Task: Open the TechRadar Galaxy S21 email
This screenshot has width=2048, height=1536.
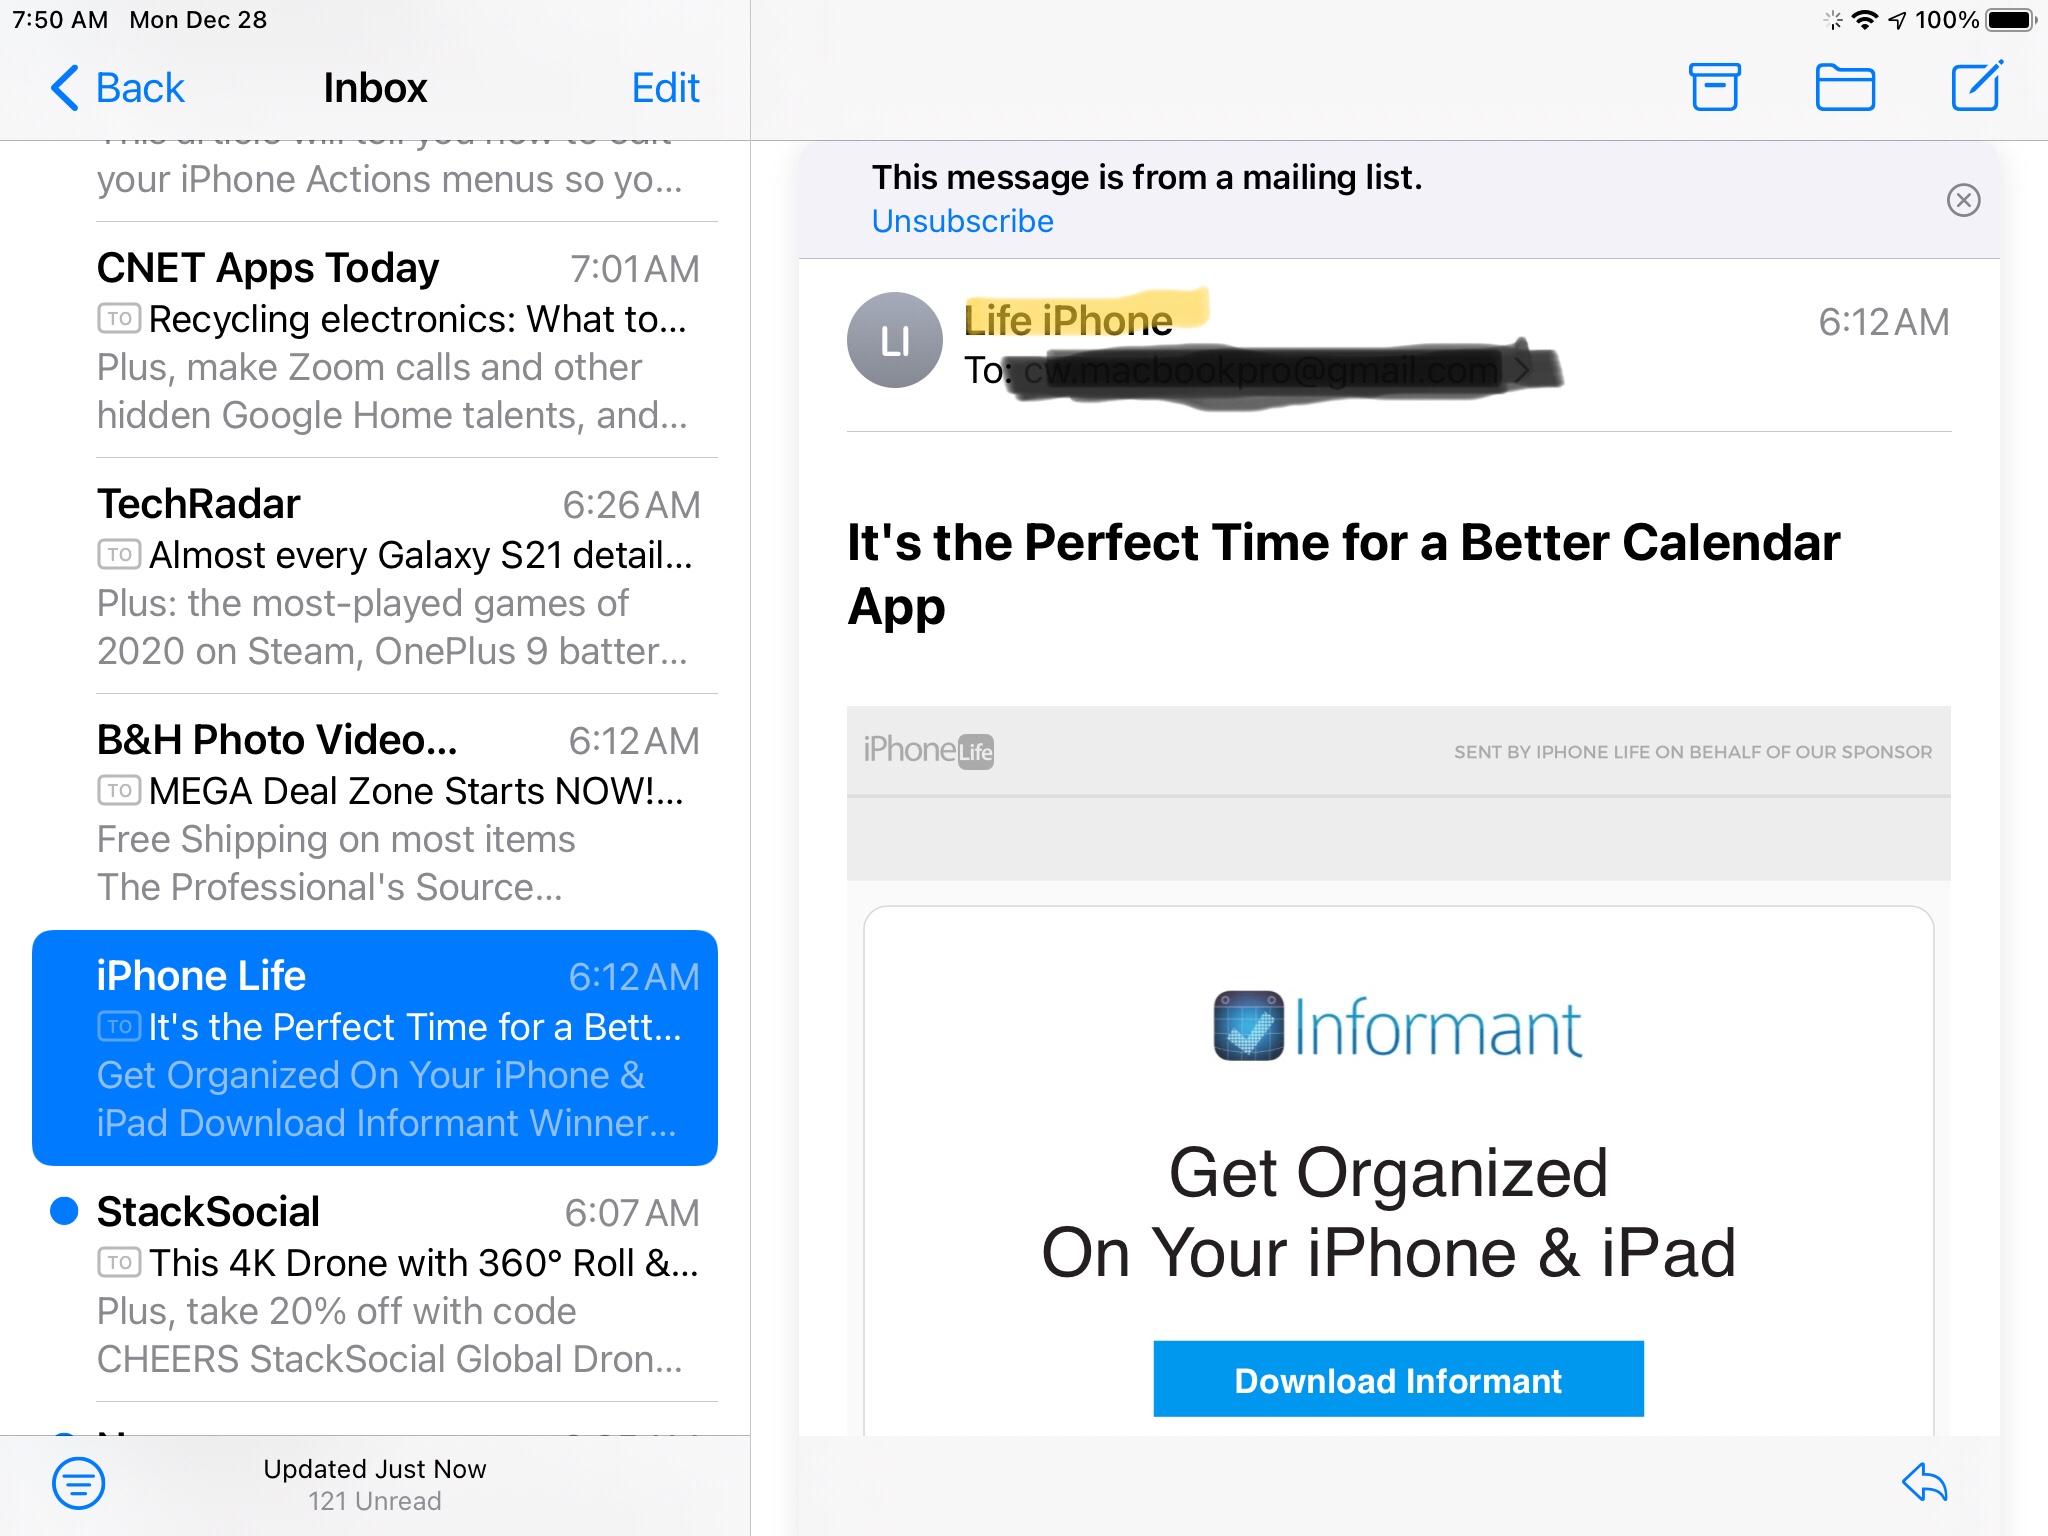Action: 397,576
